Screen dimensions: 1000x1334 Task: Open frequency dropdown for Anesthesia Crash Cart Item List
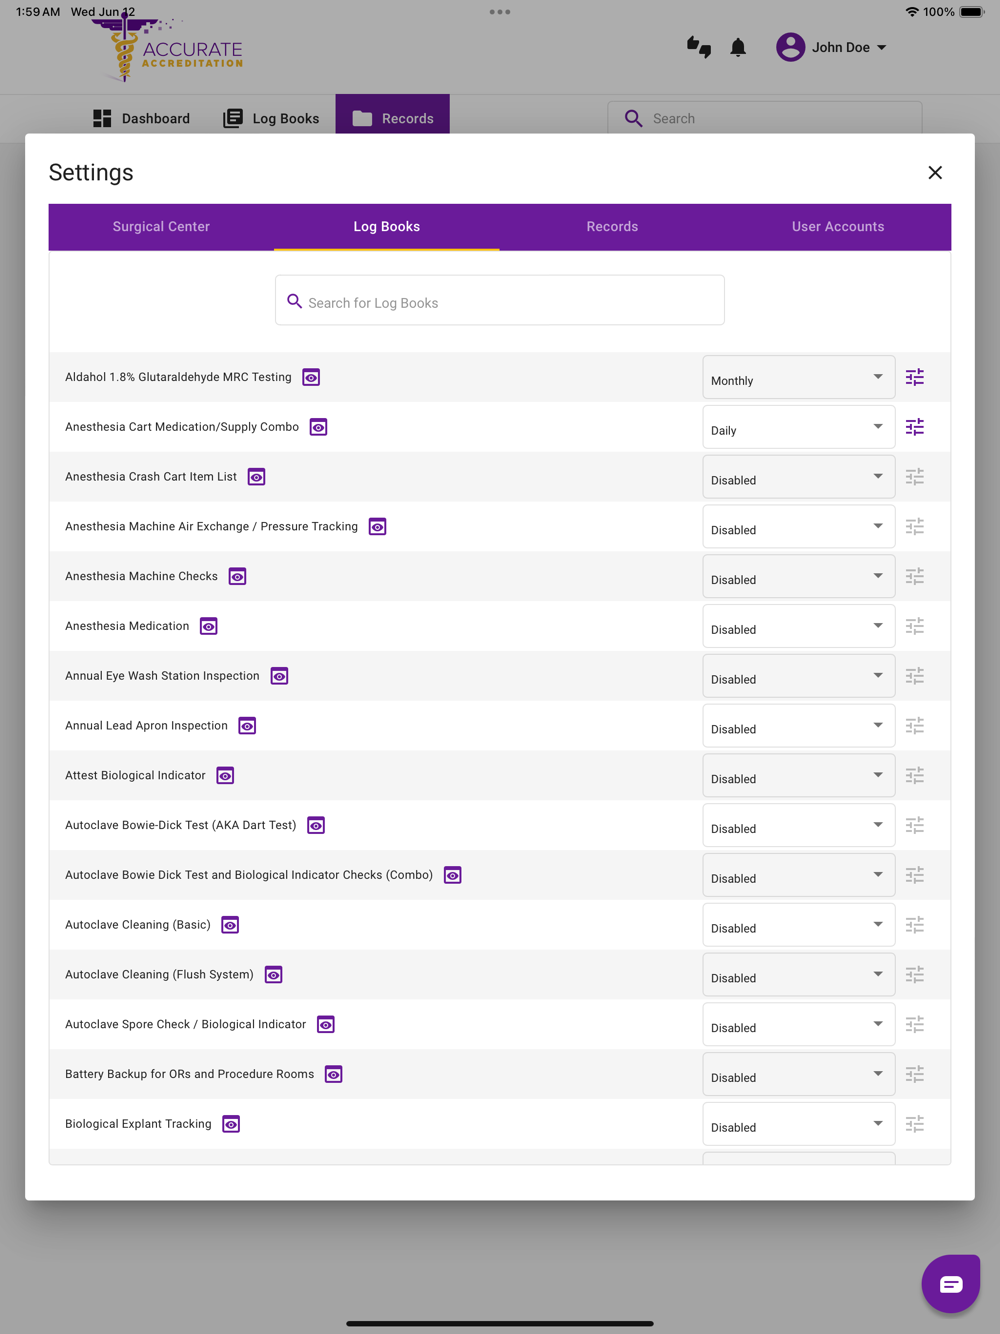pyautogui.click(x=799, y=477)
